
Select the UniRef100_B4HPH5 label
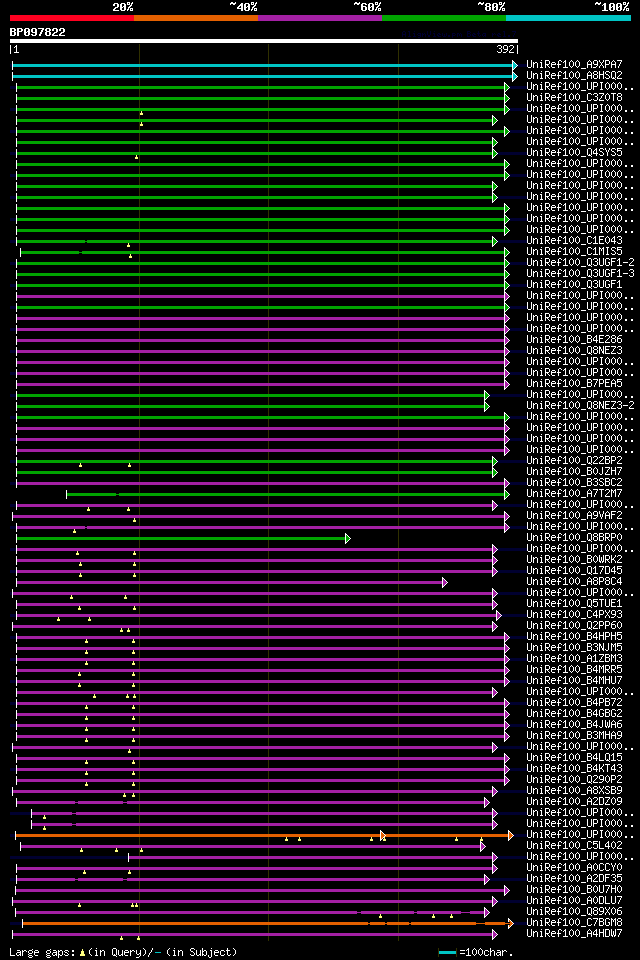click(x=574, y=637)
